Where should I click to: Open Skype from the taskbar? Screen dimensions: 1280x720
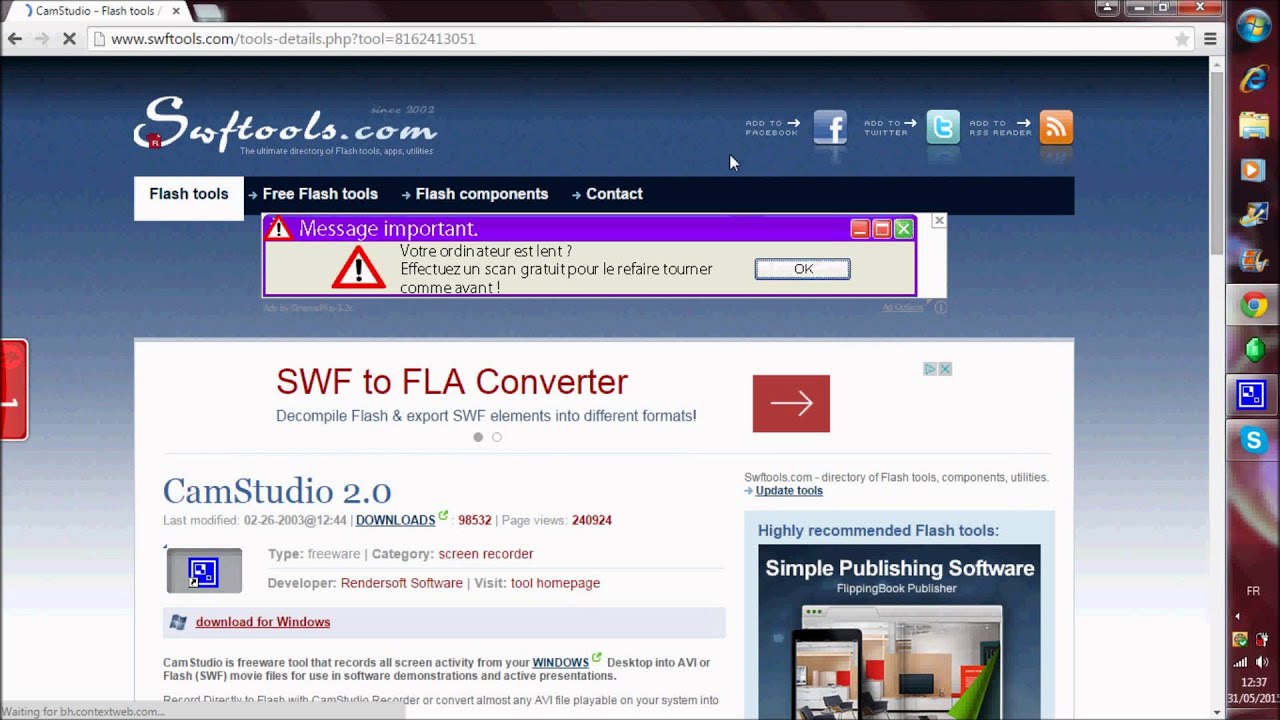point(1254,440)
